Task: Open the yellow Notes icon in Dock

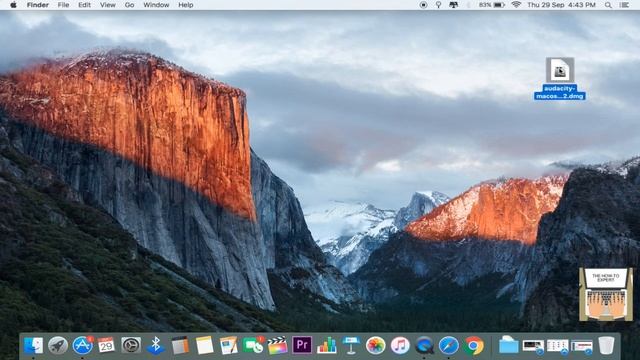Action: click(x=204, y=345)
